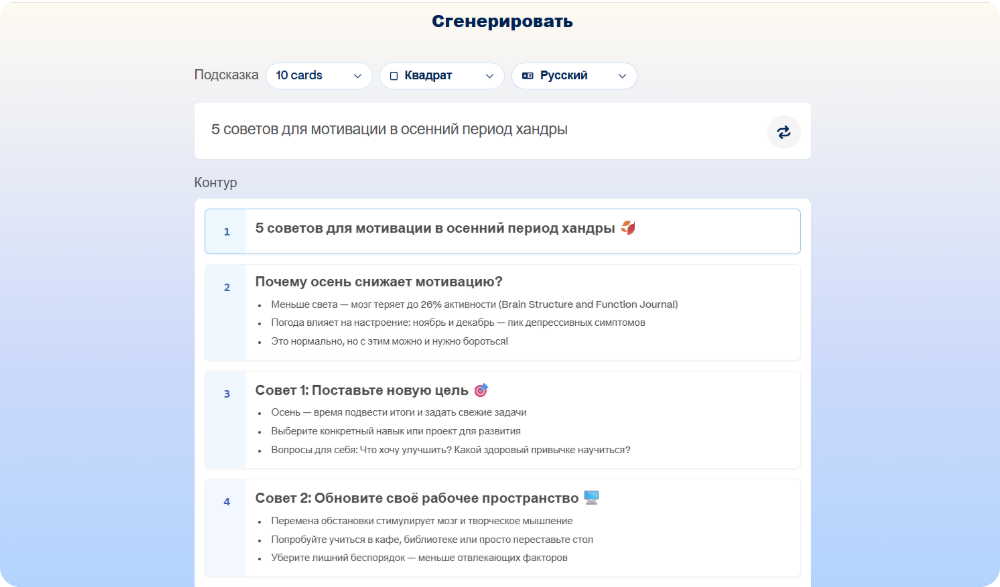Select the card number 2 handle
Screen dimensions: 1000x587
point(226,288)
